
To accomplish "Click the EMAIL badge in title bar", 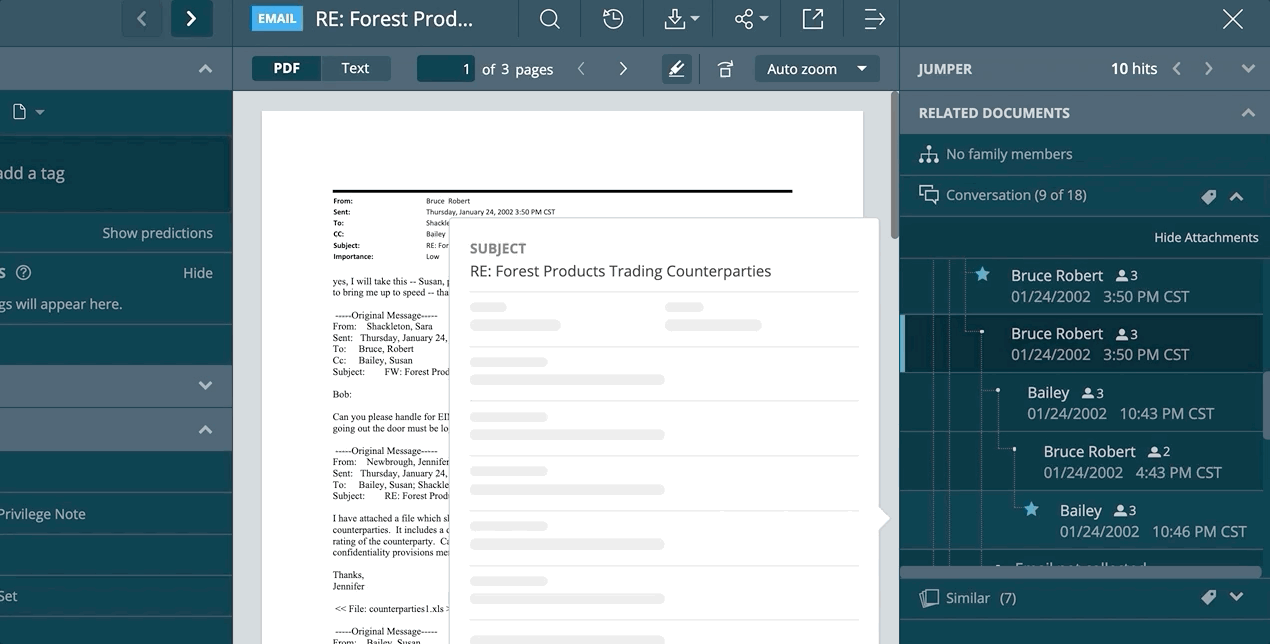I will (277, 19).
